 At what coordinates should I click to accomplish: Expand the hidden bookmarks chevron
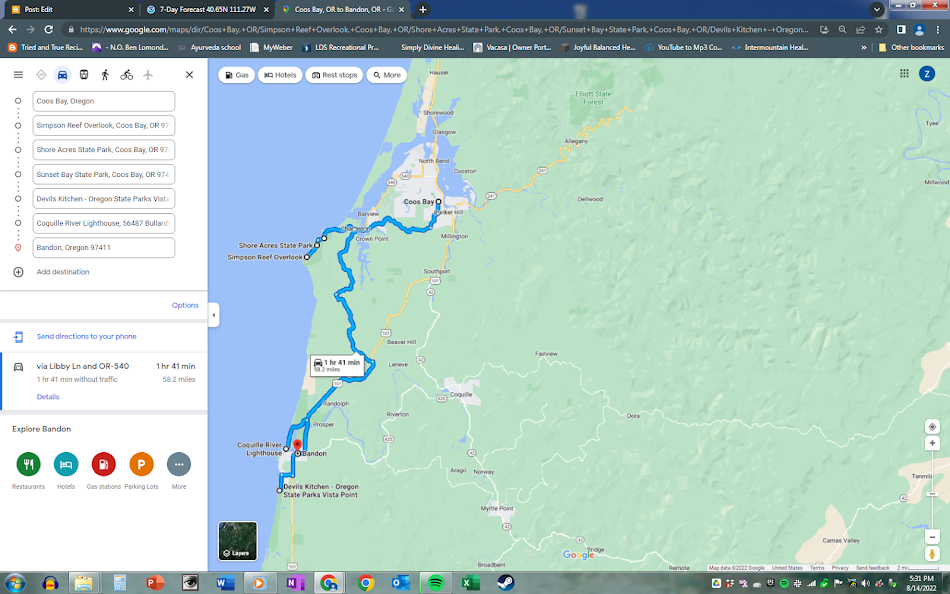coord(864,47)
